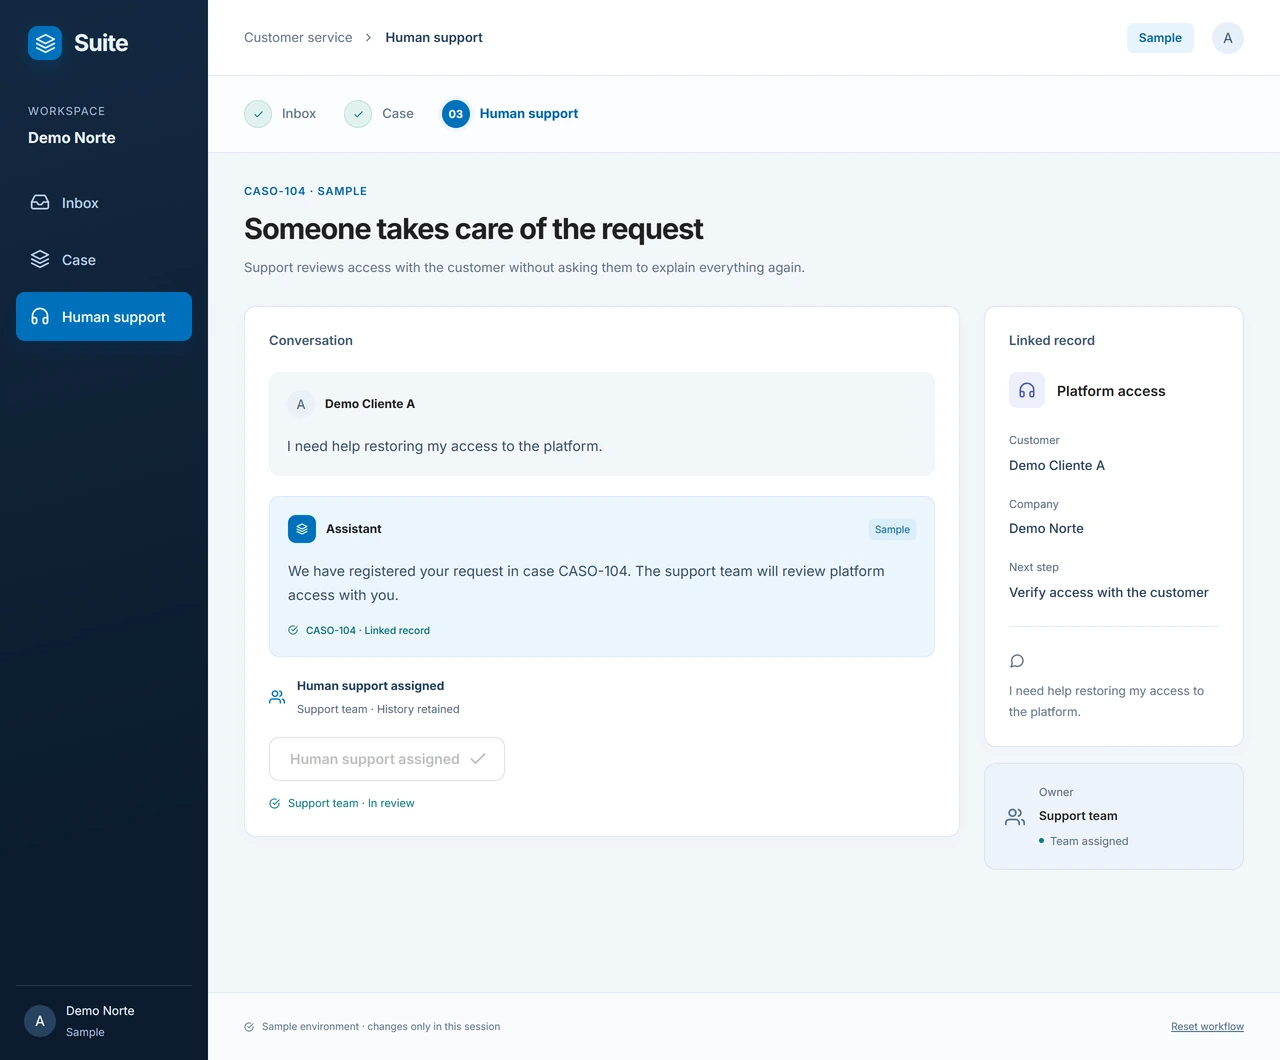Screen dimensions: 1280x1060
Task: Click the Inbox step checkmark circle
Action: coord(258,114)
